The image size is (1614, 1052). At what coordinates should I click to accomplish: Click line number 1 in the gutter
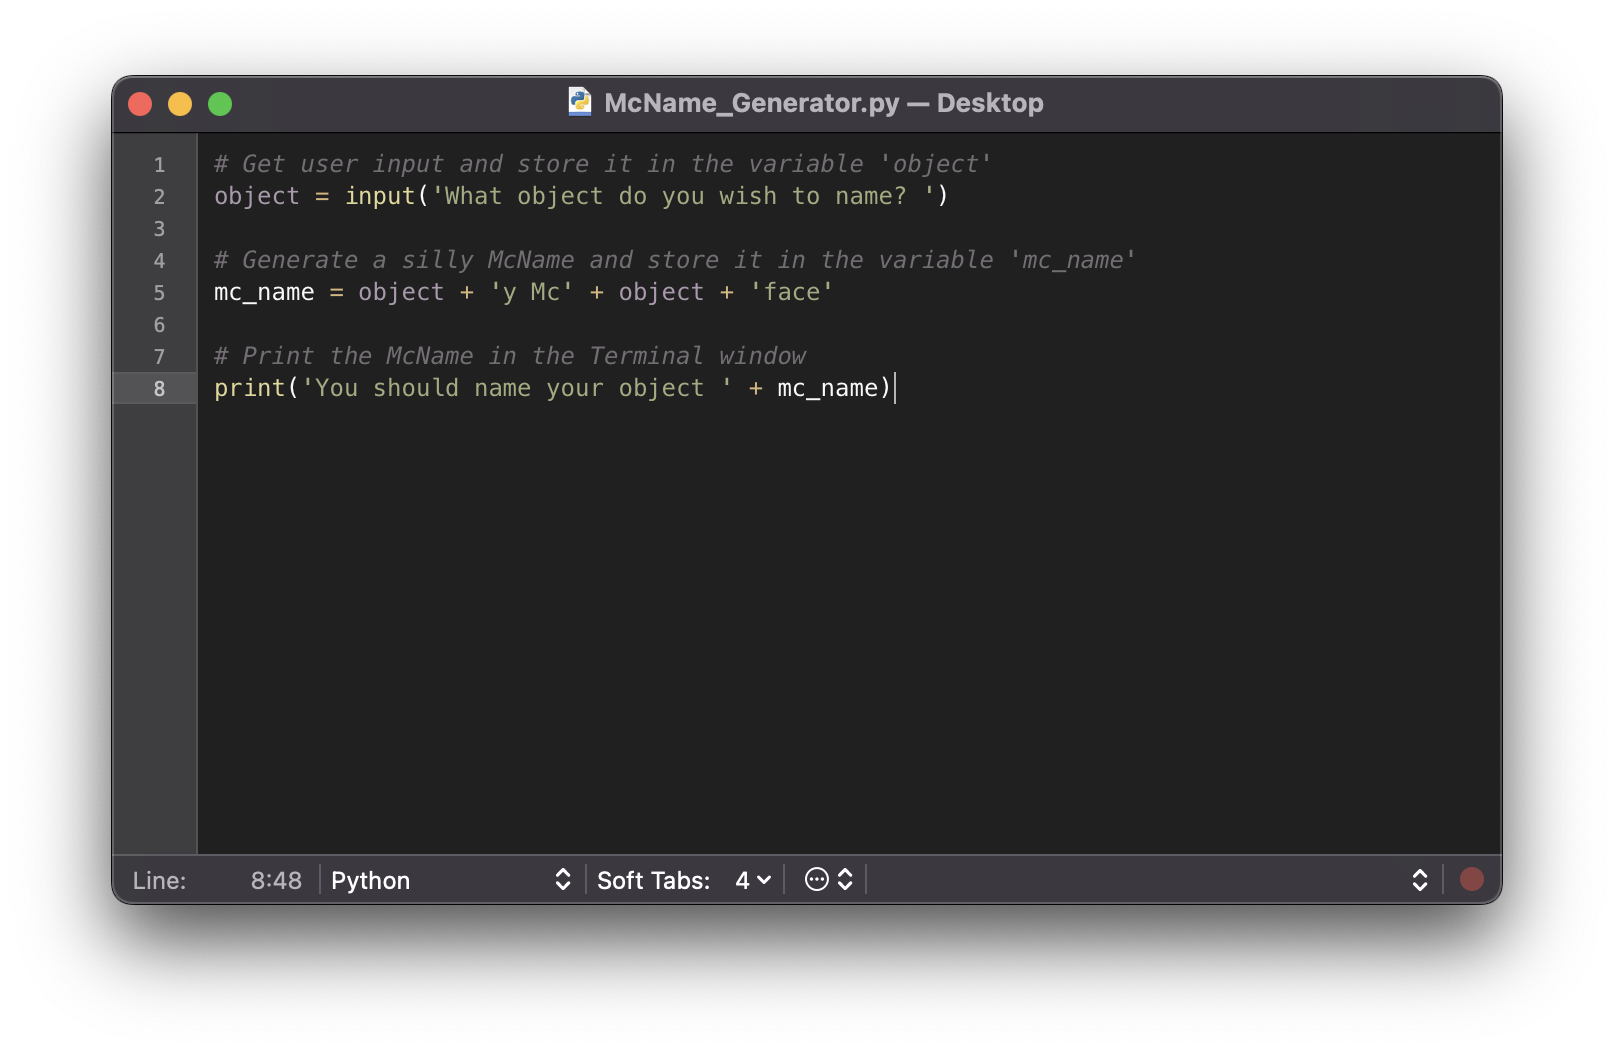point(159,165)
